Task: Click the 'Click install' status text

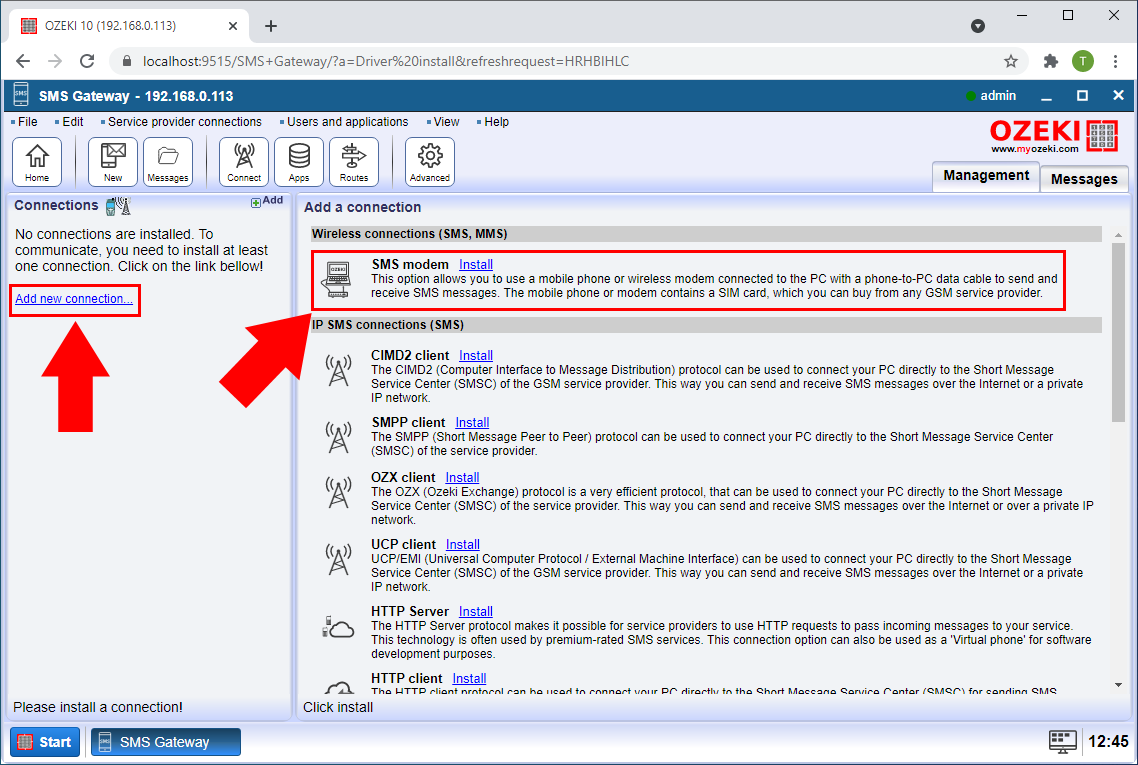Action: point(338,707)
